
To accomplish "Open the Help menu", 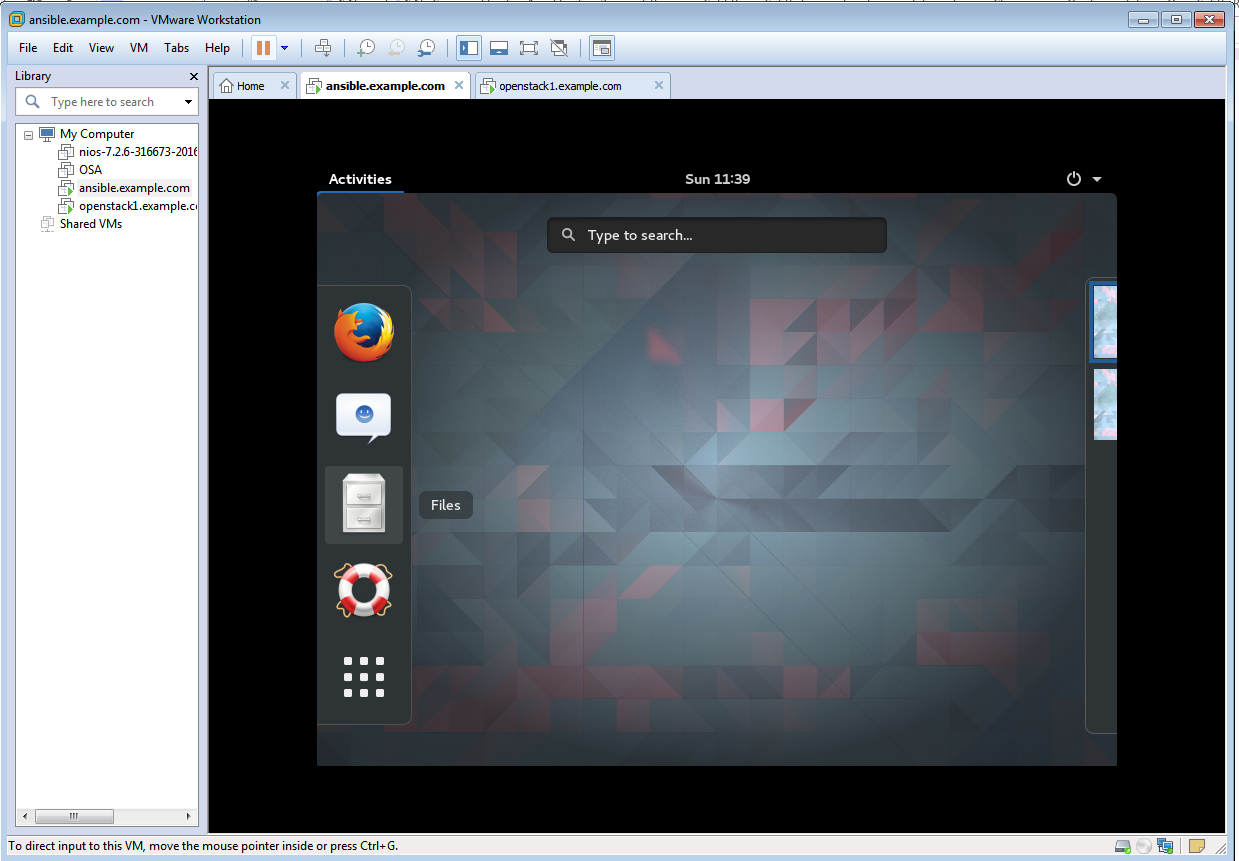I will [x=217, y=47].
